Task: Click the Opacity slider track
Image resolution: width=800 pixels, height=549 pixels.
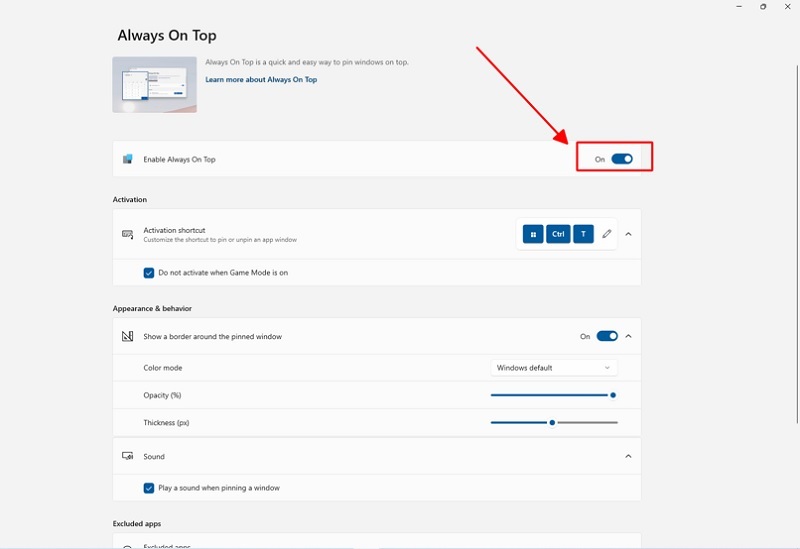Action: point(550,395)
